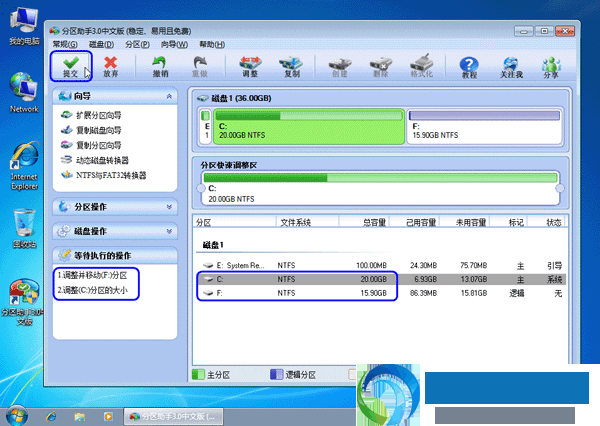Open the 向导(W) menu
The height and width of the screenshot is (426, 600).
point(174,44)
